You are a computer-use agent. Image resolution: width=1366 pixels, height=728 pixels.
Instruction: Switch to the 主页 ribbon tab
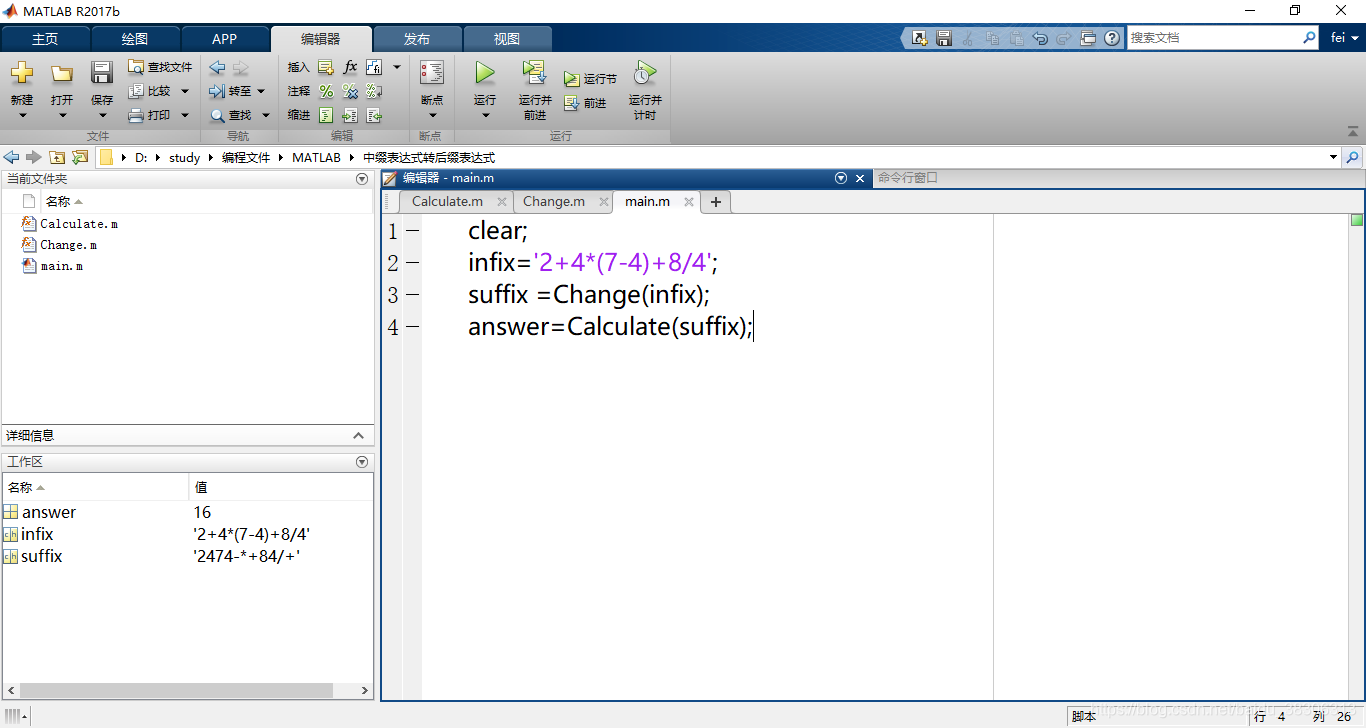click(x=45, y=39)
